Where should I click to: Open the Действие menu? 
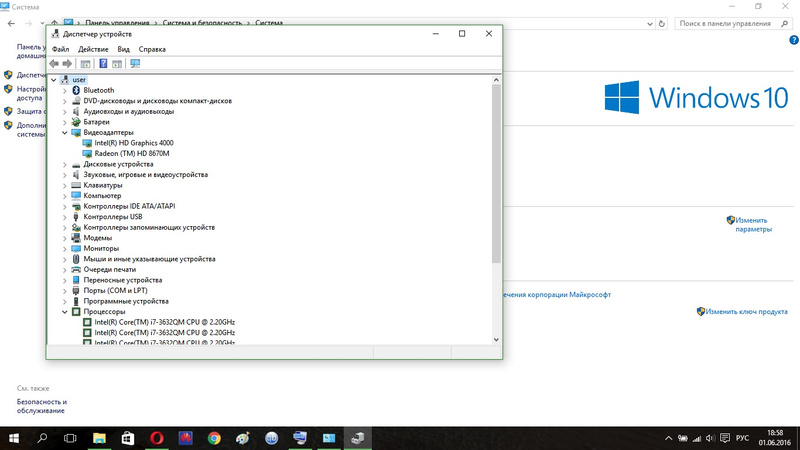[93, 49]
